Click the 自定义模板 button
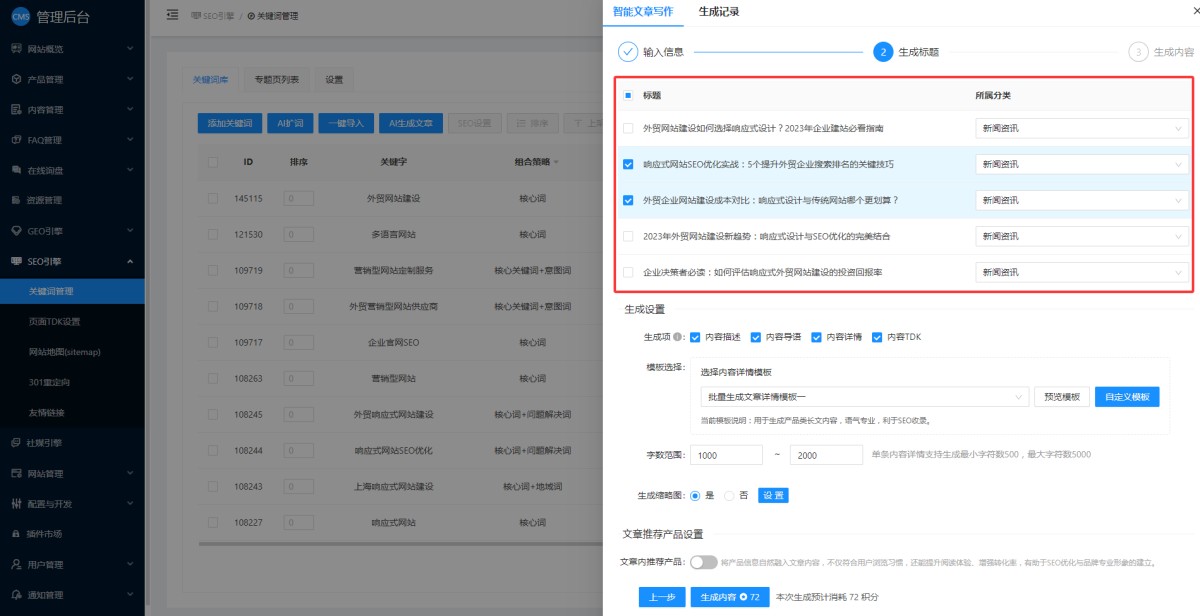 [1127, 397]
